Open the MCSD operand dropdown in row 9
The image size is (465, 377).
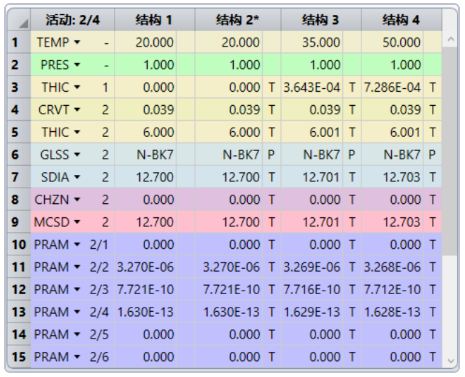[x=77, y=222]
